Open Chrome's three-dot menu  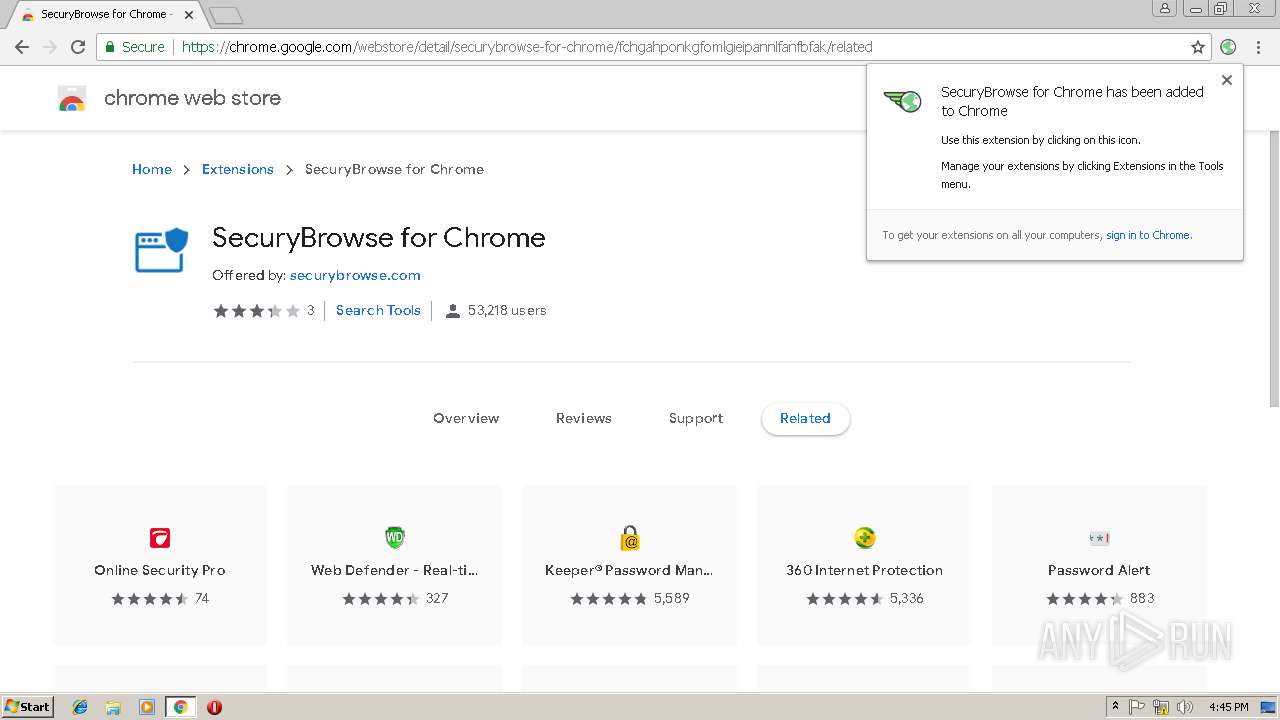pyautogui.click(x=1258, y=47)
